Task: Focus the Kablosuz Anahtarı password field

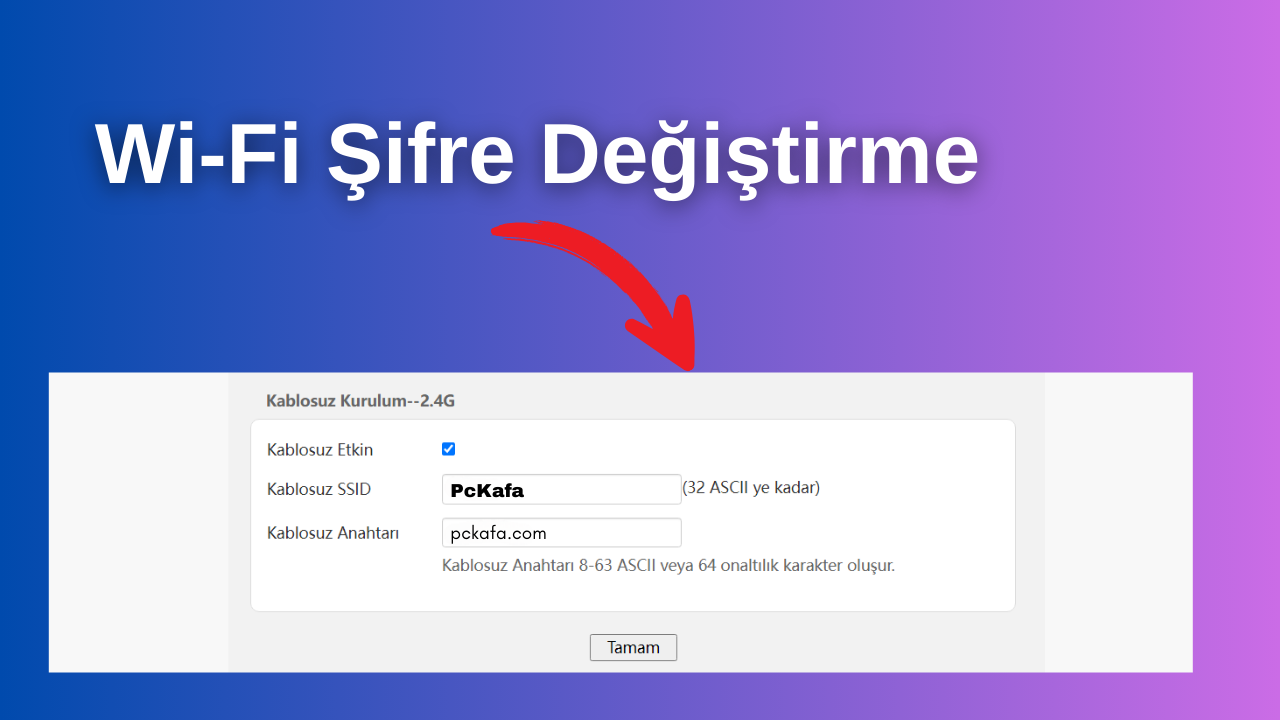Action: 561,533
